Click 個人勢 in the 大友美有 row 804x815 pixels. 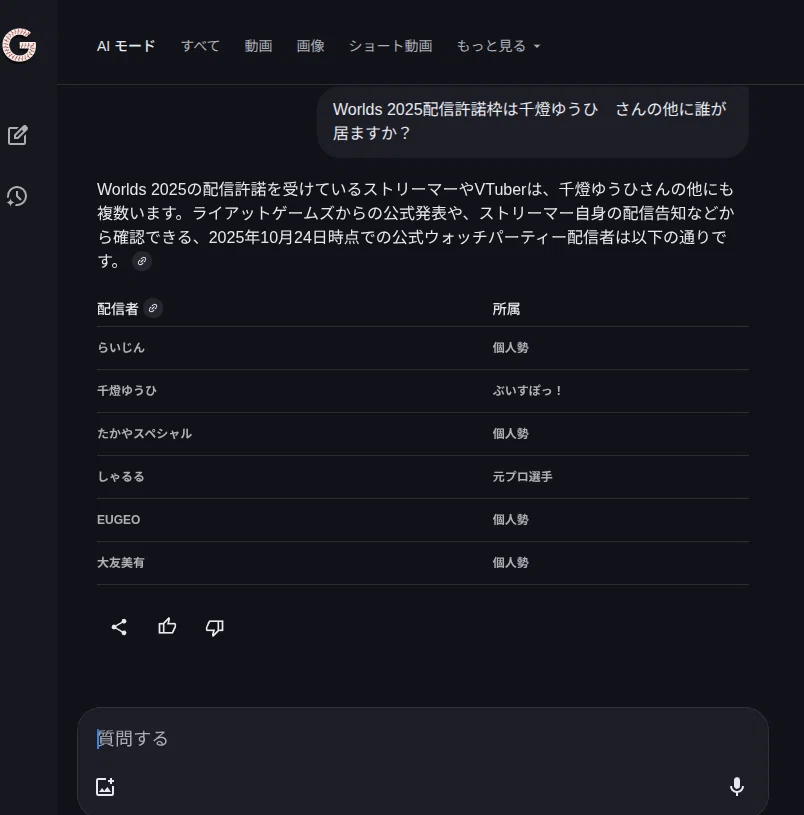pos(510,562)
